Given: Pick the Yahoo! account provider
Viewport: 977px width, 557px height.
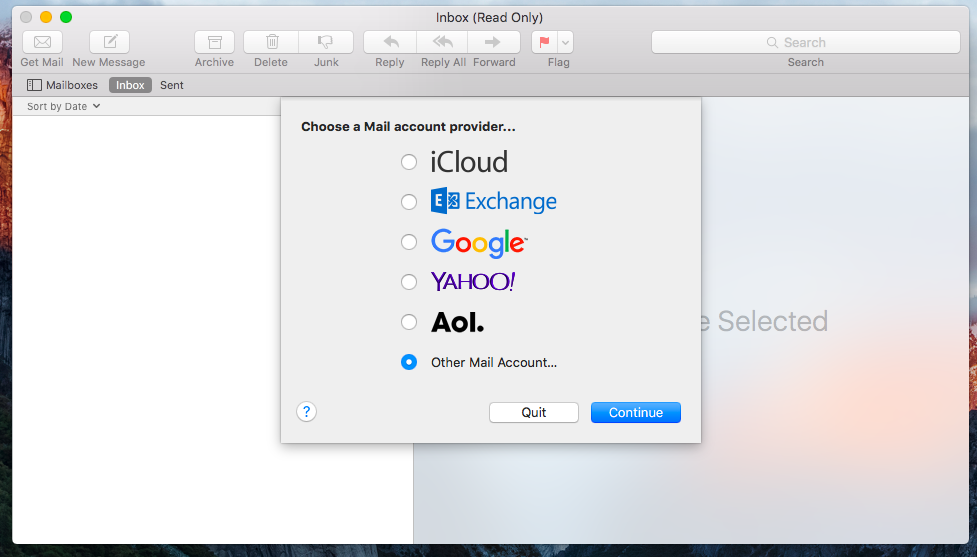Looking at the screenshot, I should point(409,282).
